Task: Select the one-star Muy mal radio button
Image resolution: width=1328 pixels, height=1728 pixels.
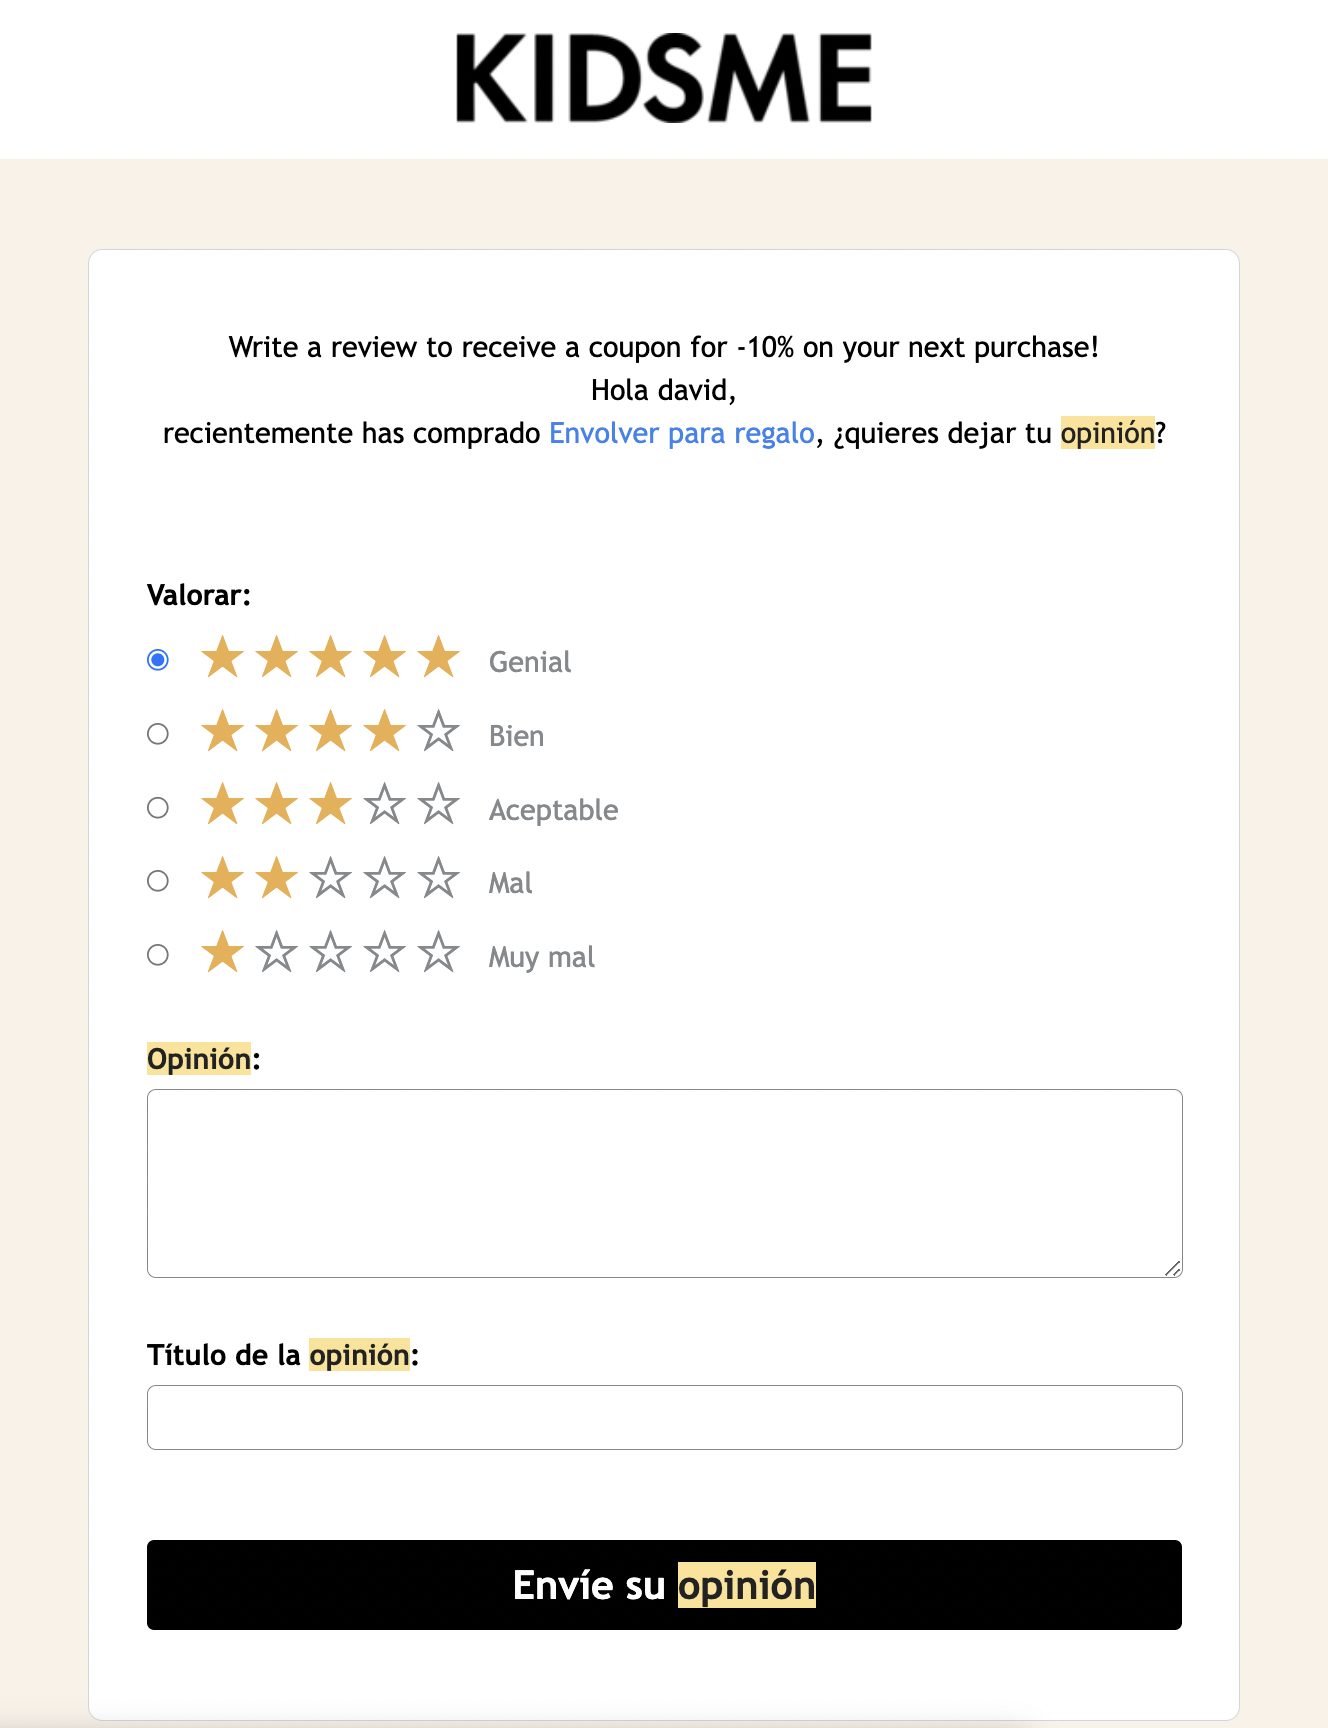Action: point(158,955)
